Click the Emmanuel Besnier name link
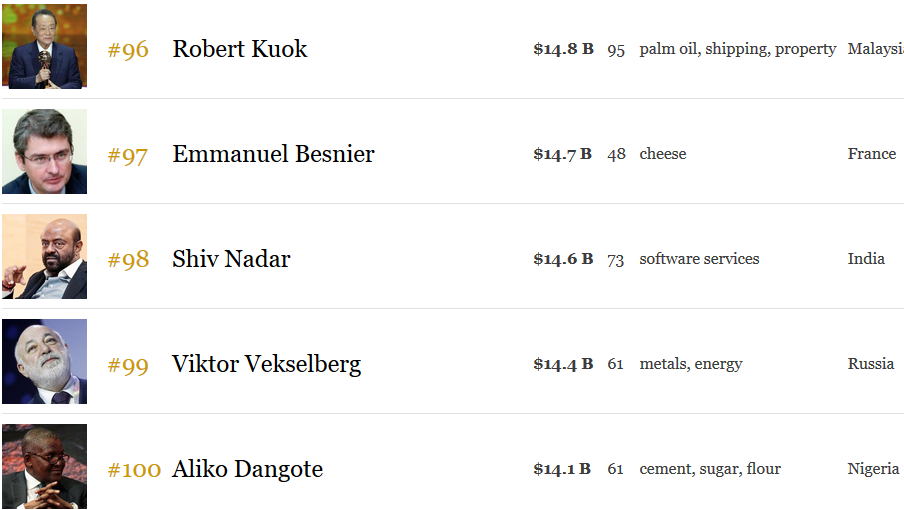Image resolution: width=904 pixels, height=510 pixels. pyautogui.click(x=273, y=154)
